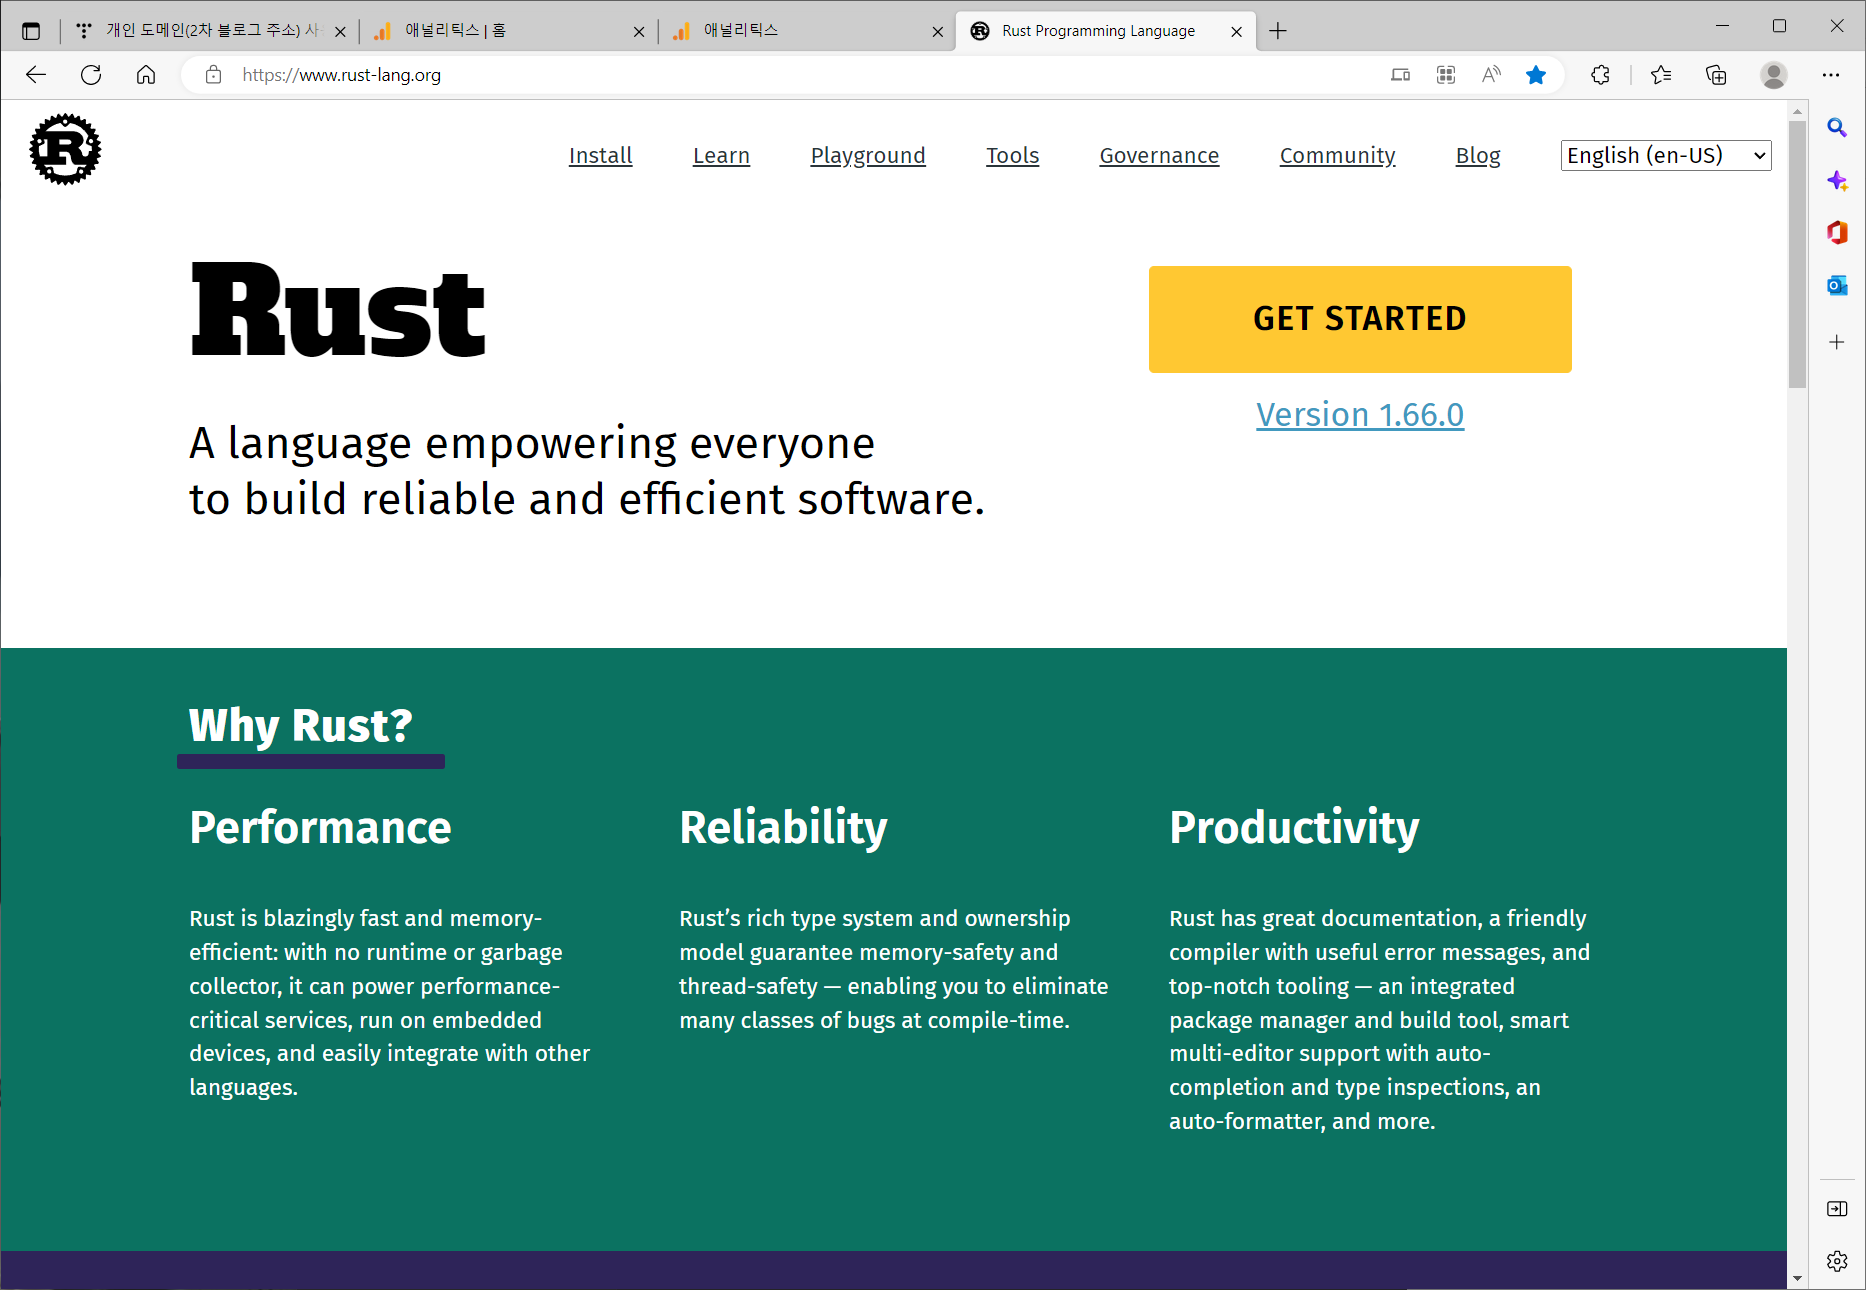Viewport: 1866px width, 1290px height.
Task: Open sidebar Discover sparkle icon
Action: [1837, 181]
